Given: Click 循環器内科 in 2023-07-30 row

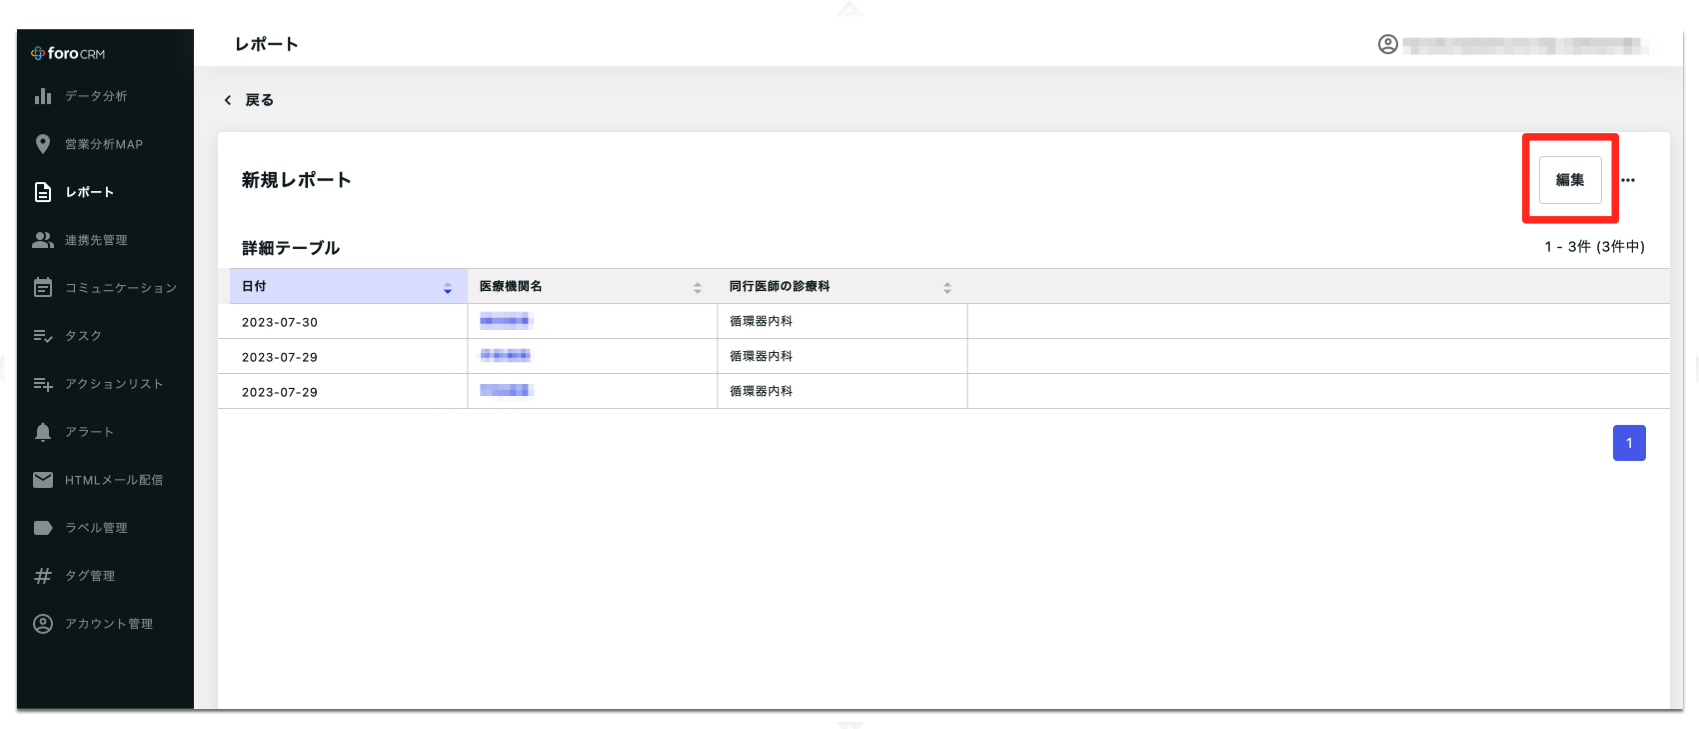Looking at the screenshot, I should coord(761,321).
